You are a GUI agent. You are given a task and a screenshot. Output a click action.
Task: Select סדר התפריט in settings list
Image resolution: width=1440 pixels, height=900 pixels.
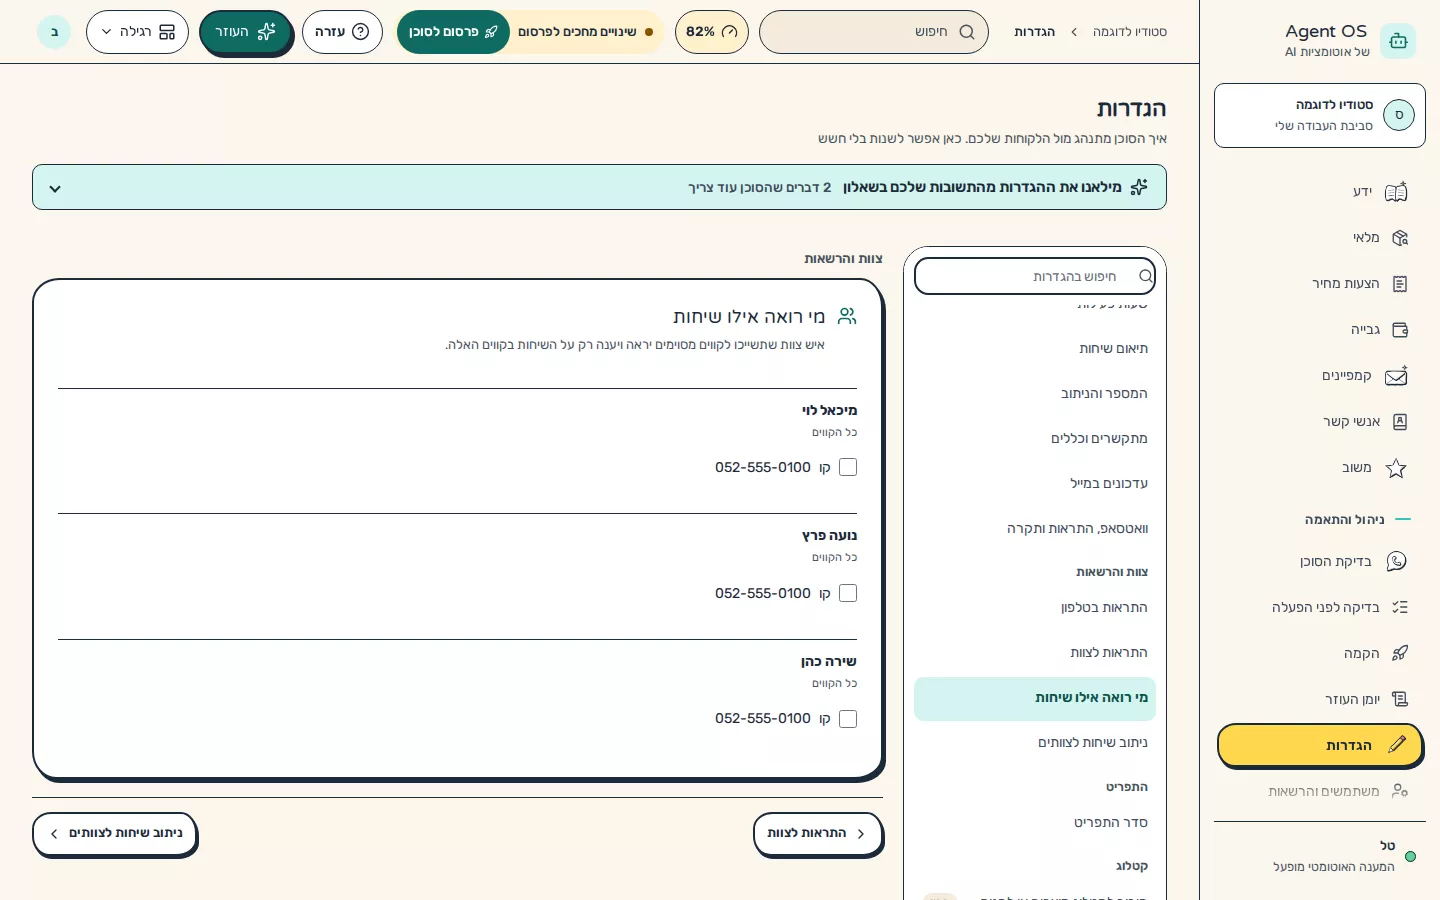pos(1035,823)
